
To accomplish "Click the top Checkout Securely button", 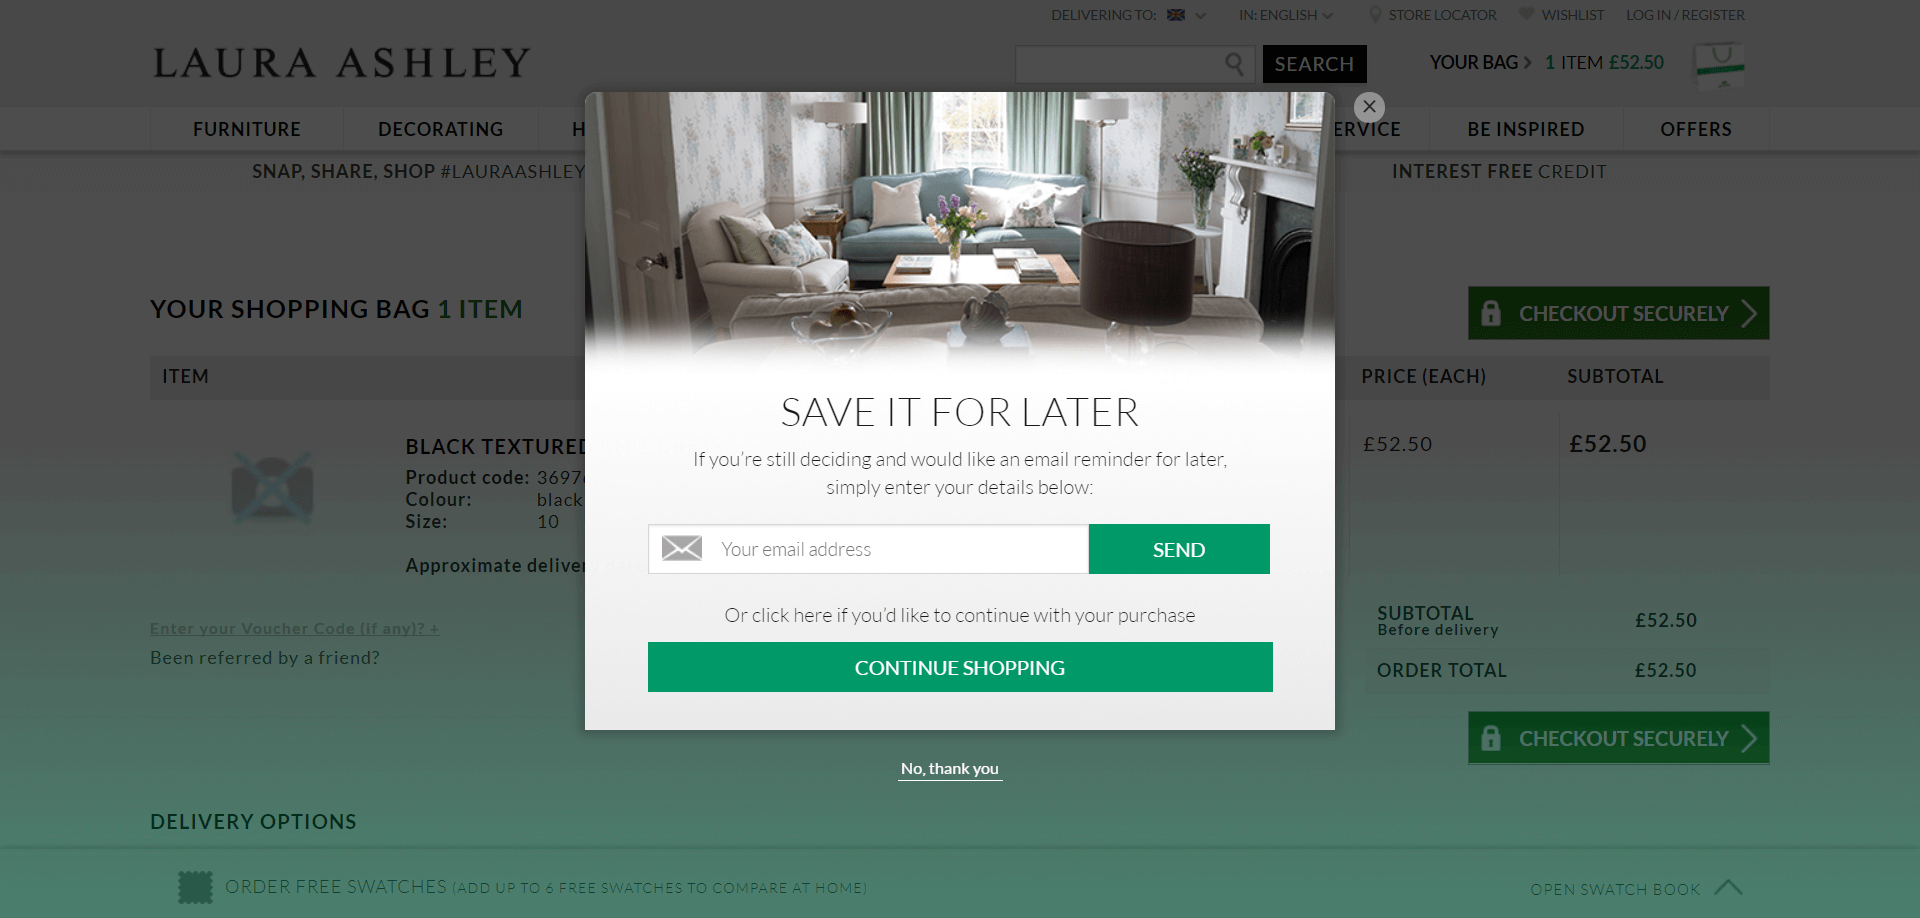I will click(x=1618, y=313).
